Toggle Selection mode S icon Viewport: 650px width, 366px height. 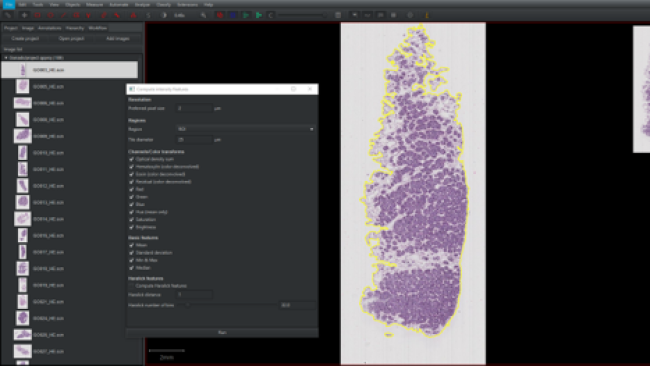pyautogui.click(x=148, y=15)
